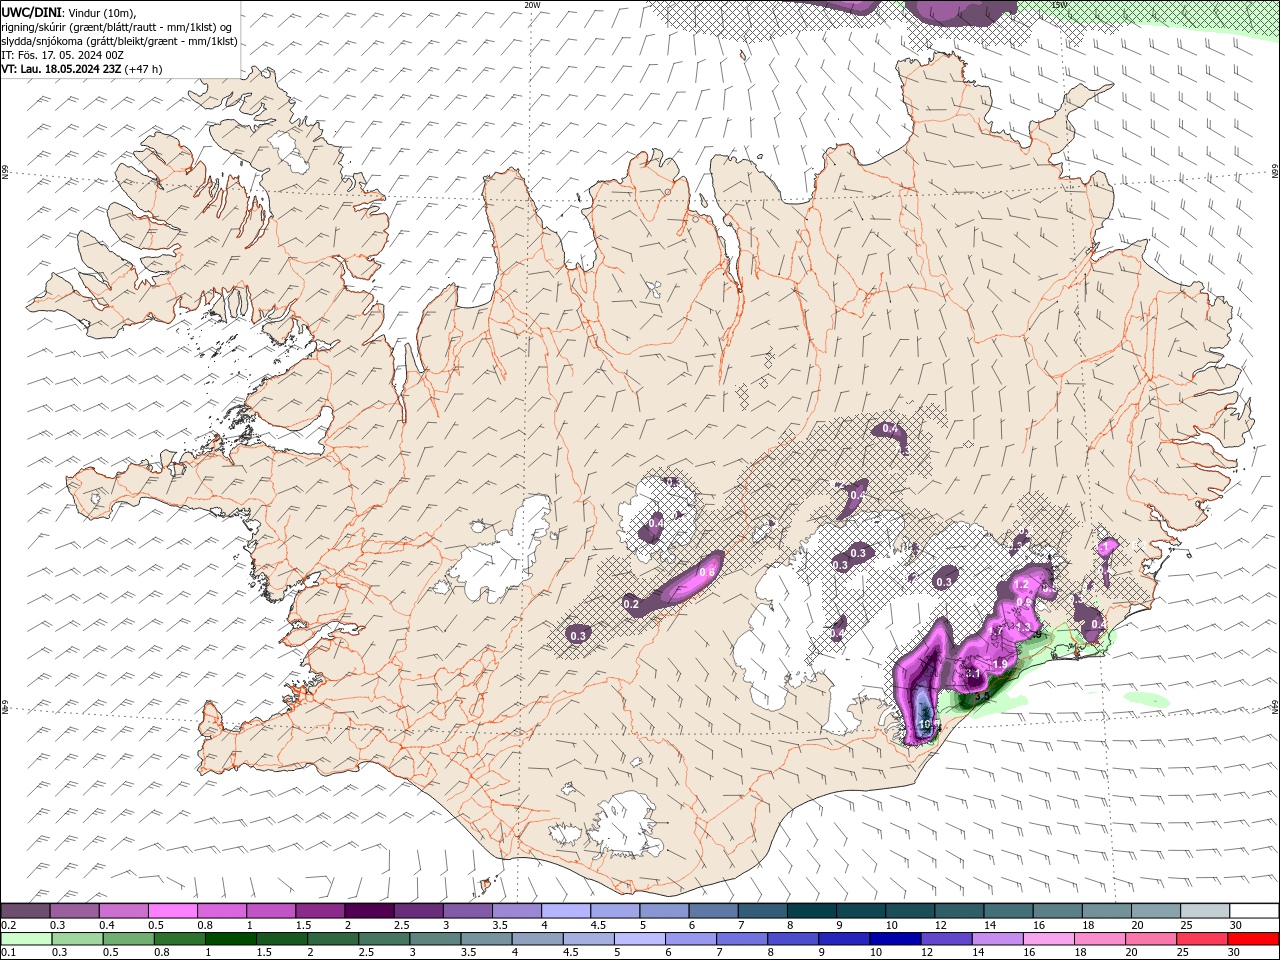Select the 30 white swatch in upper row
Image resolution: width=1280 pixels, height=960 pixels.
pos(1253,911)
